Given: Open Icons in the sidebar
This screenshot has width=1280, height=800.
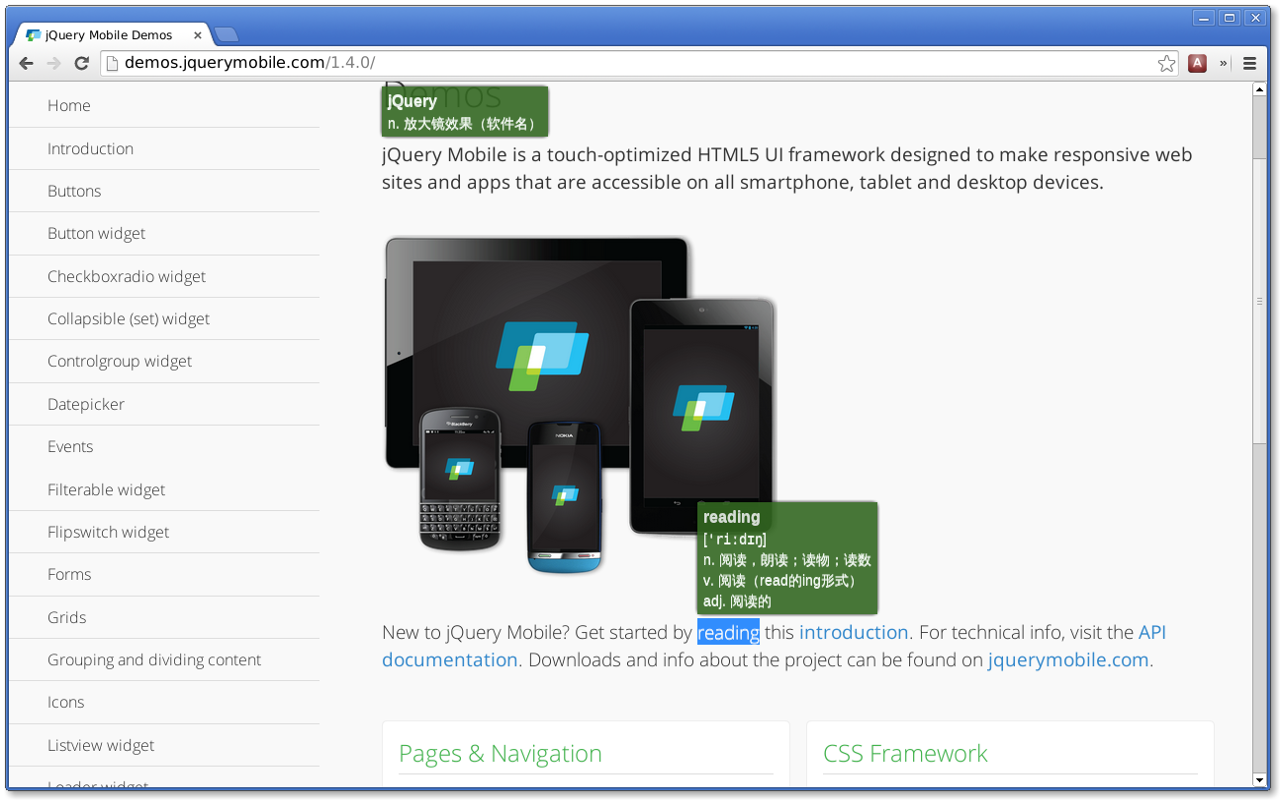Looking at the screenshot, I should click(164, 703).
